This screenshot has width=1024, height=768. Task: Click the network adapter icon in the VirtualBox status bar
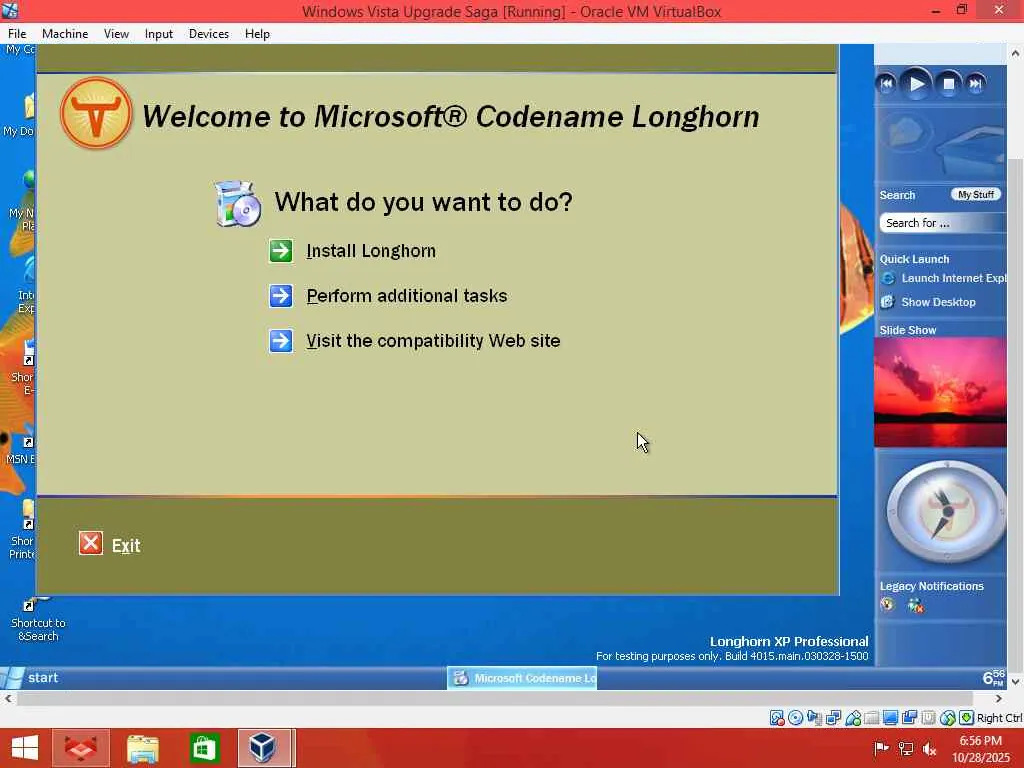point(833,718)
